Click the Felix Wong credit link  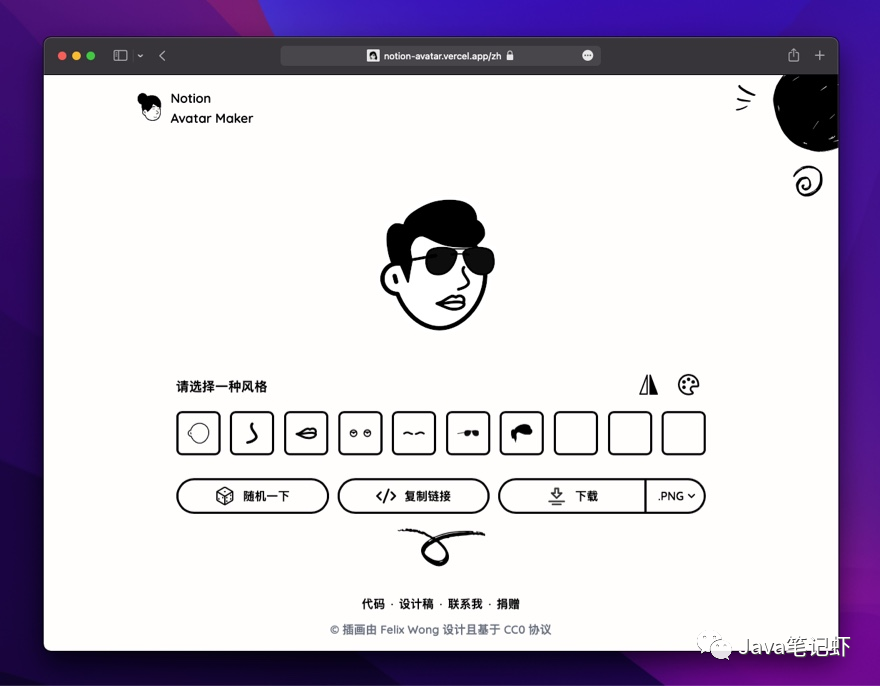(x=410, y=630)
